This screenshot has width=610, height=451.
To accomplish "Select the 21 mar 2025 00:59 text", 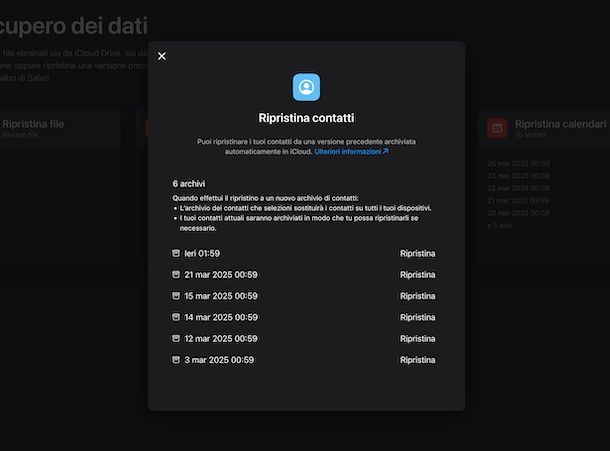I will coord(221,275).
